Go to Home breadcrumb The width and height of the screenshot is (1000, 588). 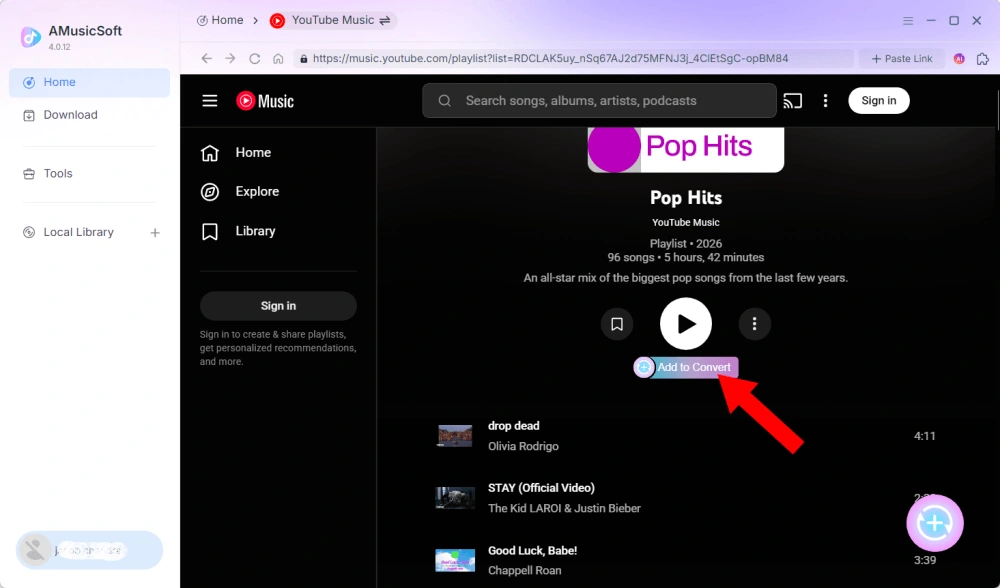(x=220, y=20)
